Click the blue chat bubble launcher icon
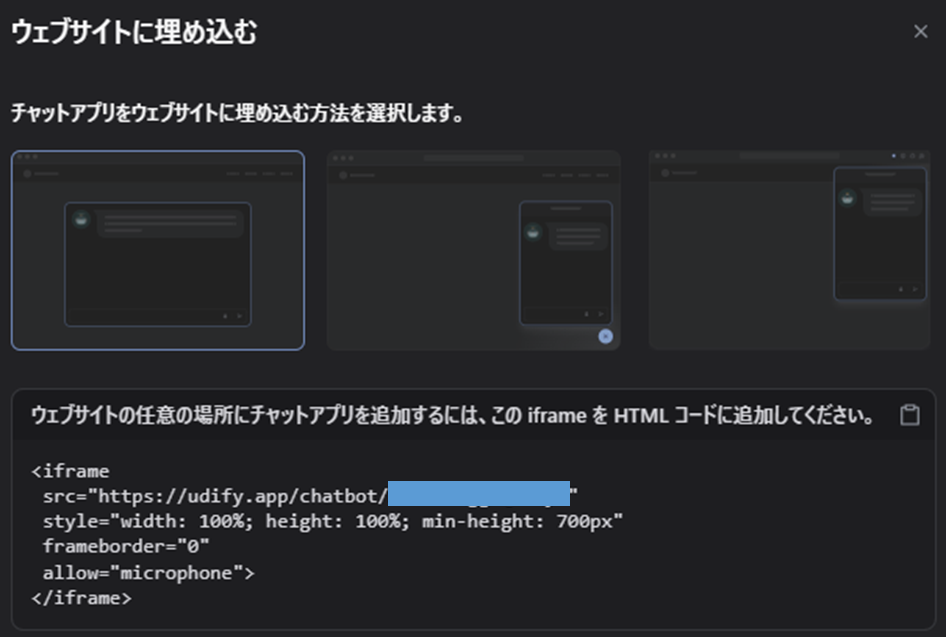The image size is (946, 637). pos(605,336)
